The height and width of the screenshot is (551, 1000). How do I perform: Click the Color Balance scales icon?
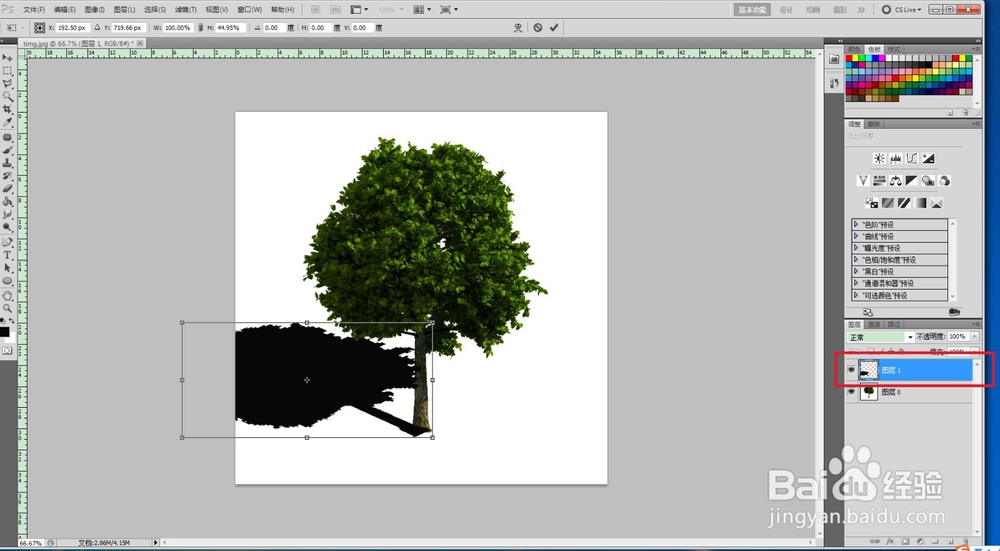point(895,181)
